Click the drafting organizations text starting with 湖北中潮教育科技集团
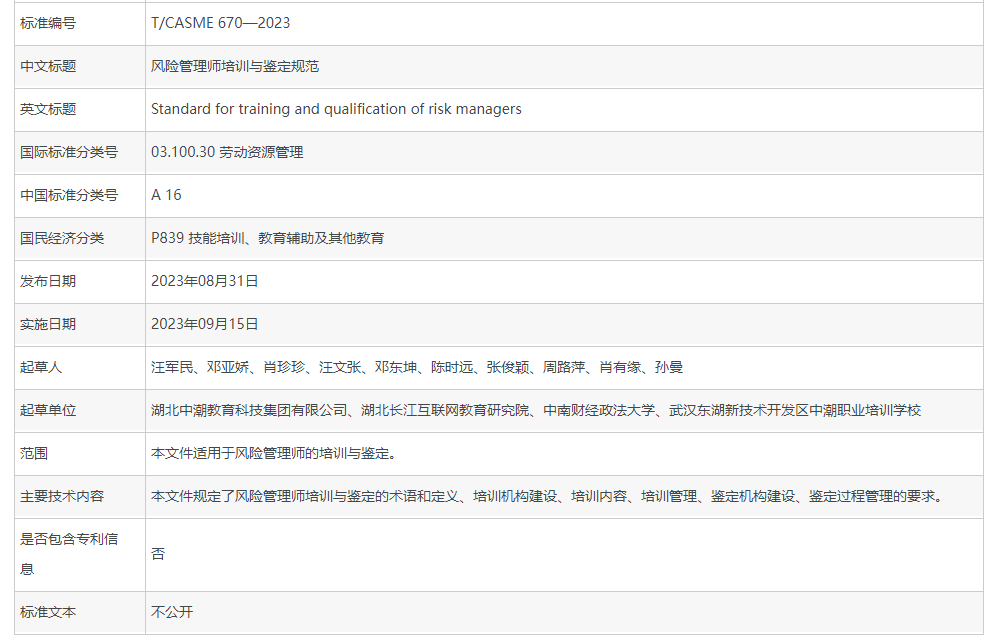 coord(535,410)
